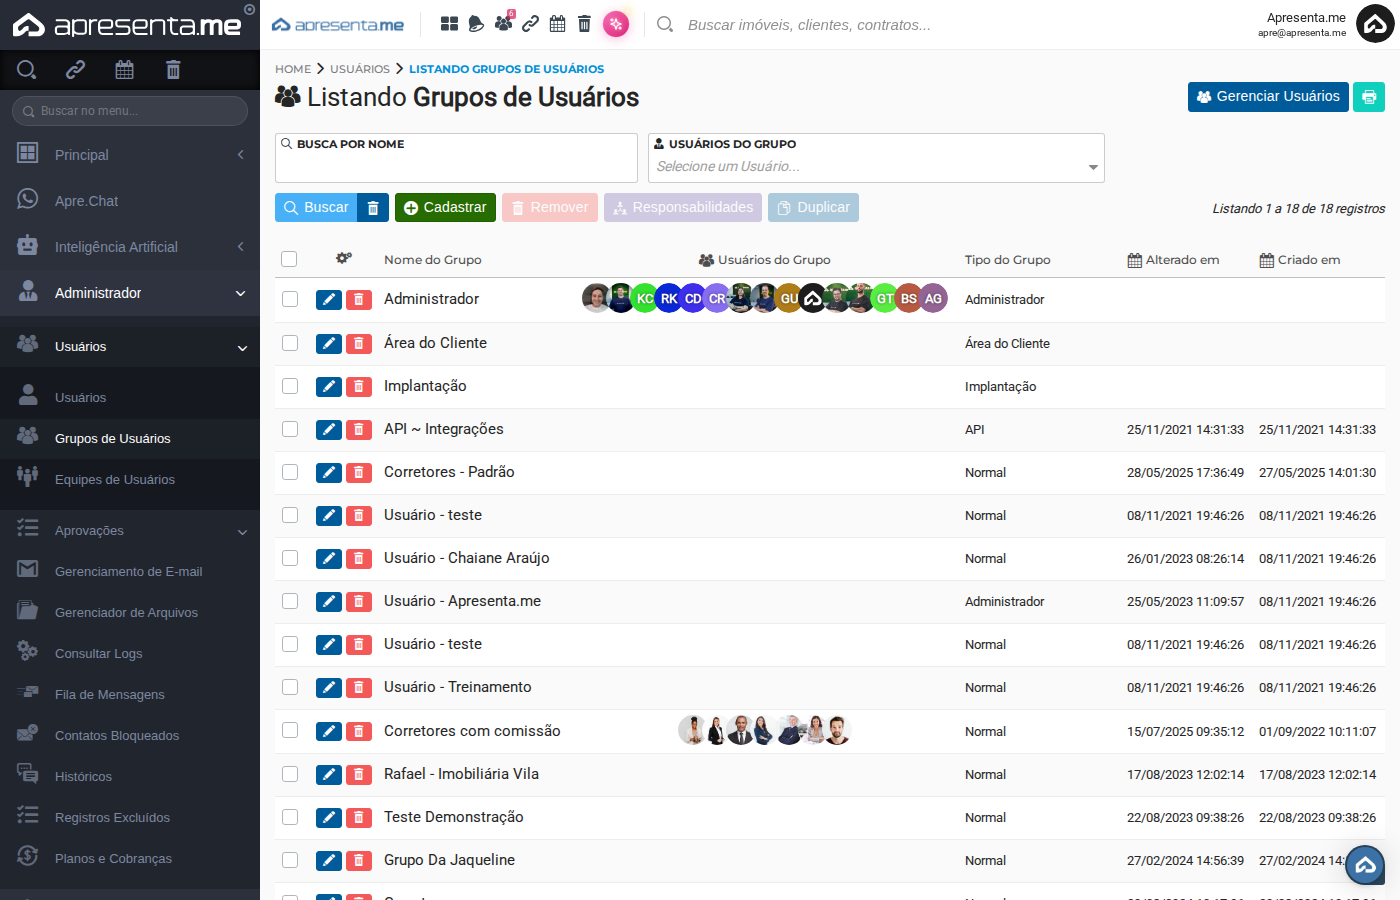This screenshot has width=1400, height=900.
Task: Check the Corretores - Padrão row checkbox
Action: click(290, 472)
